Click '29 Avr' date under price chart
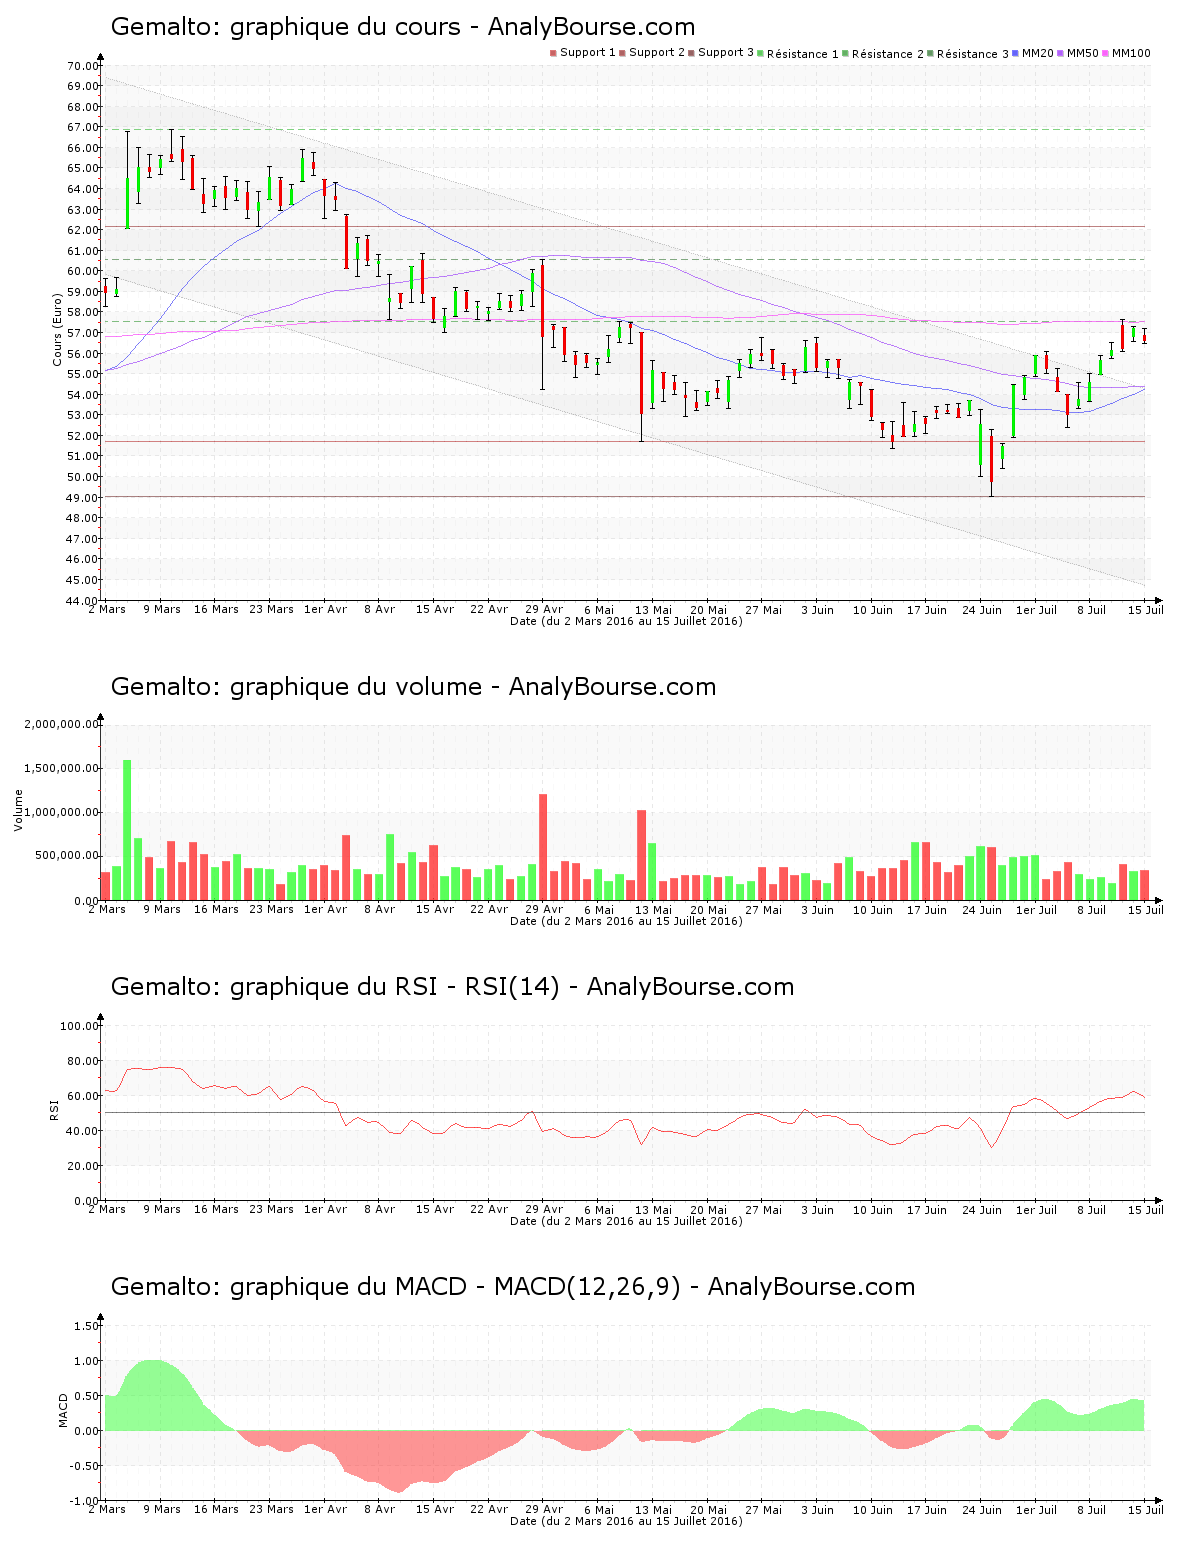Screen dimensions: 1200x1550 (x=544, y=609)
